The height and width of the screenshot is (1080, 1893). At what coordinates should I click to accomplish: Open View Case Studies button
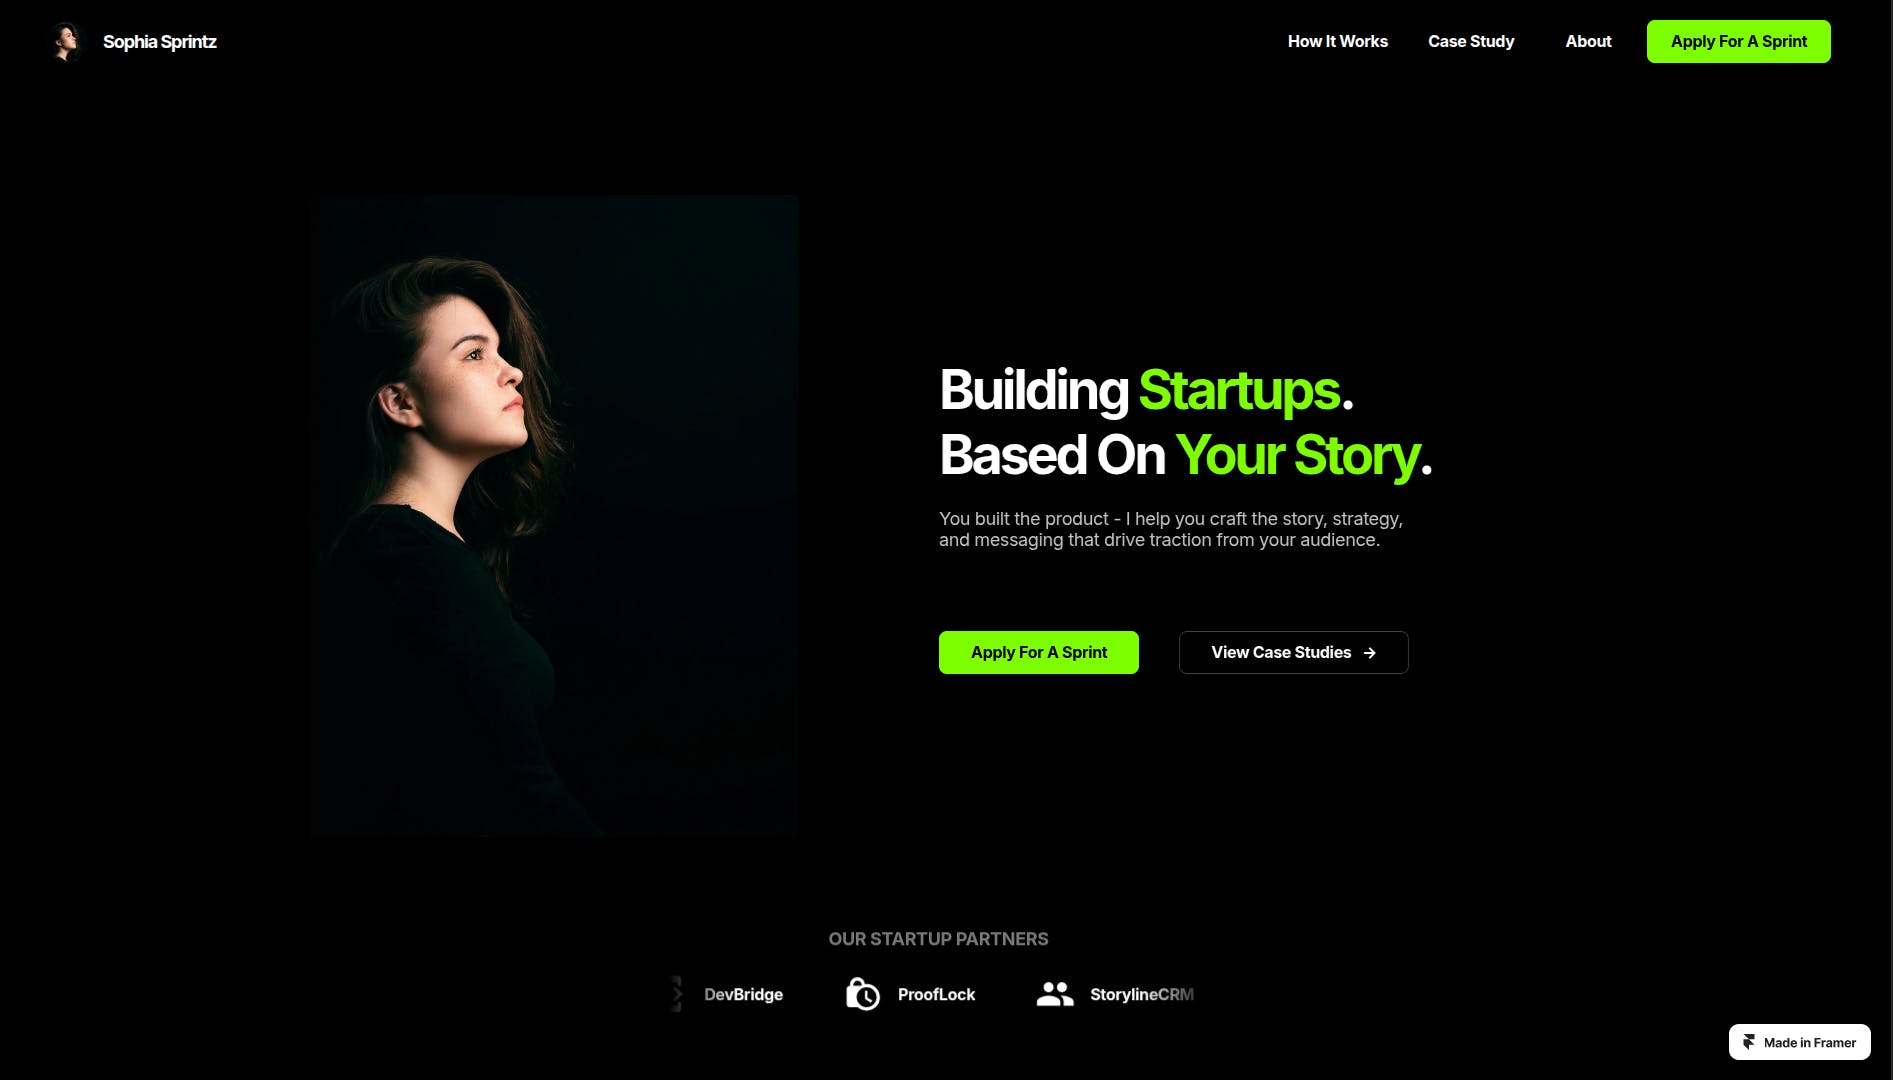[1293, 652]
